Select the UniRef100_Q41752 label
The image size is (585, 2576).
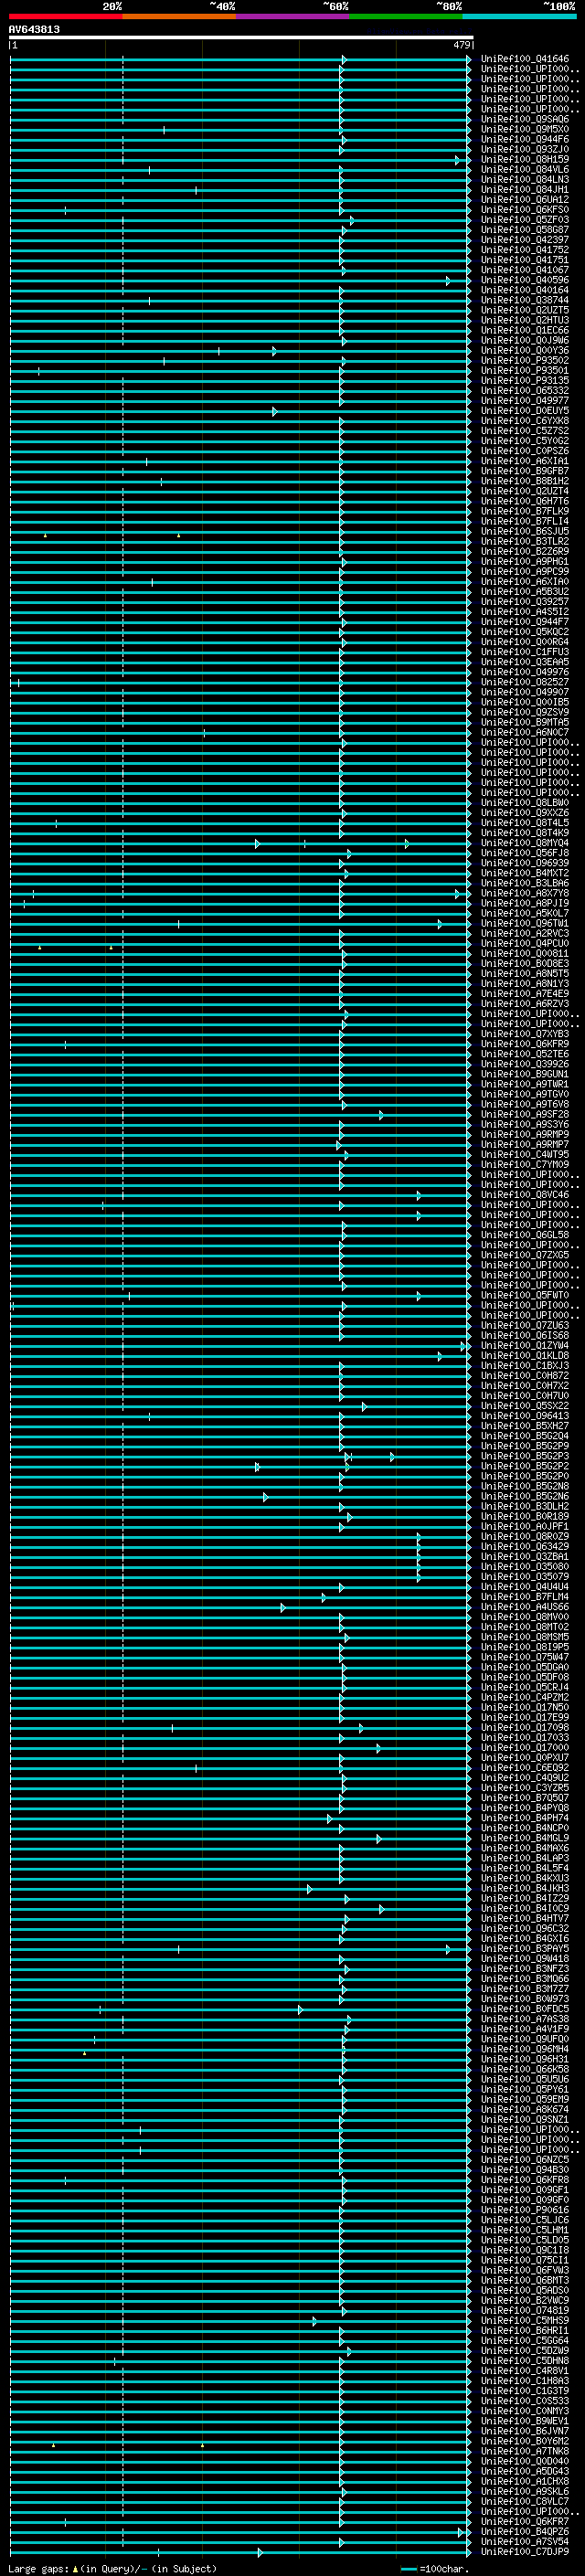[x=525, y=250]
